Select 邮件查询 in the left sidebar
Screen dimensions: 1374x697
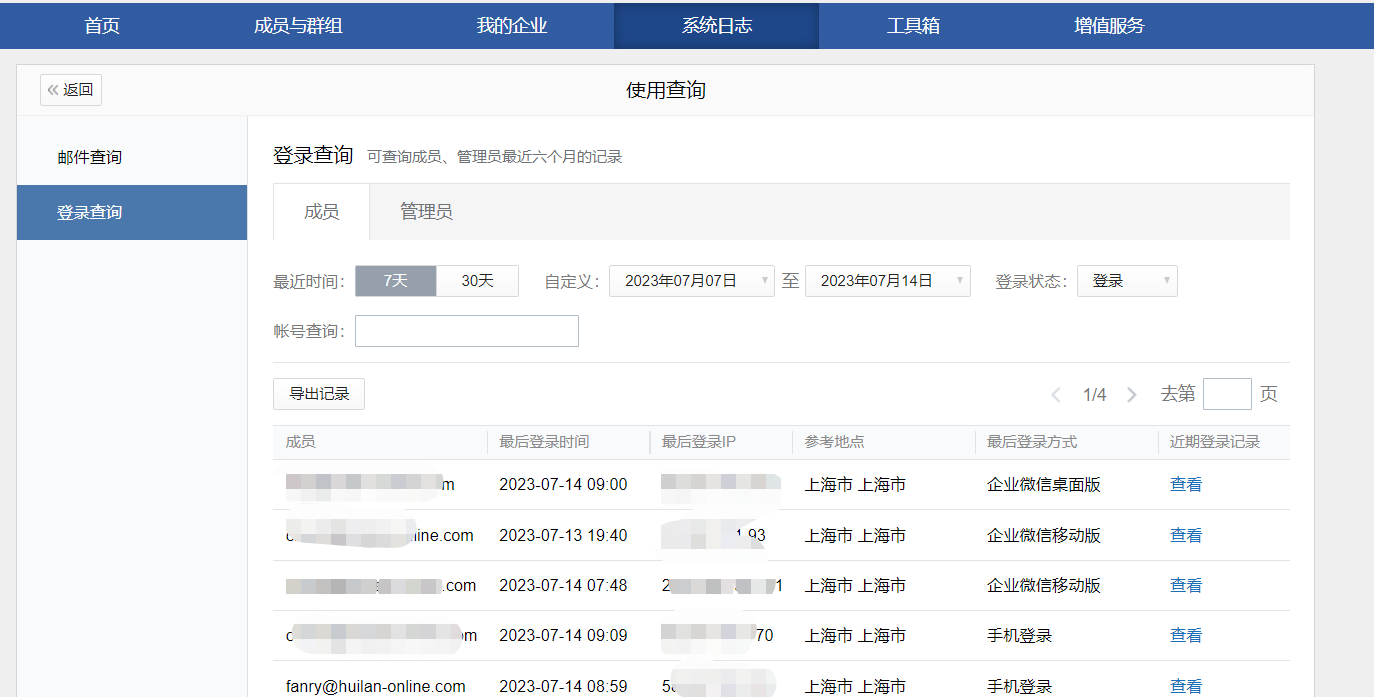[90, 158]
